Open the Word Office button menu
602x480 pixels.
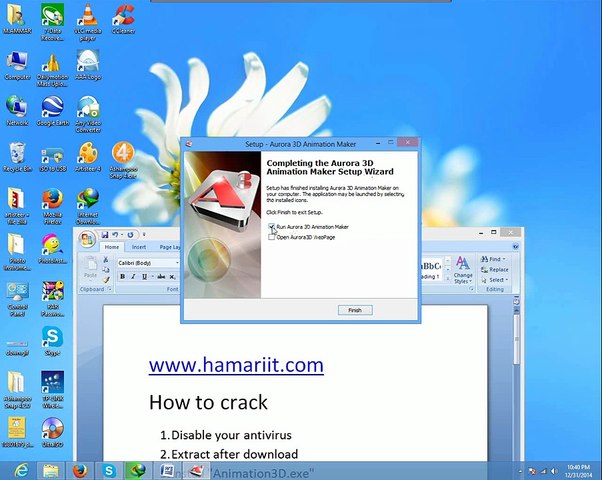[x=87, y=240]
